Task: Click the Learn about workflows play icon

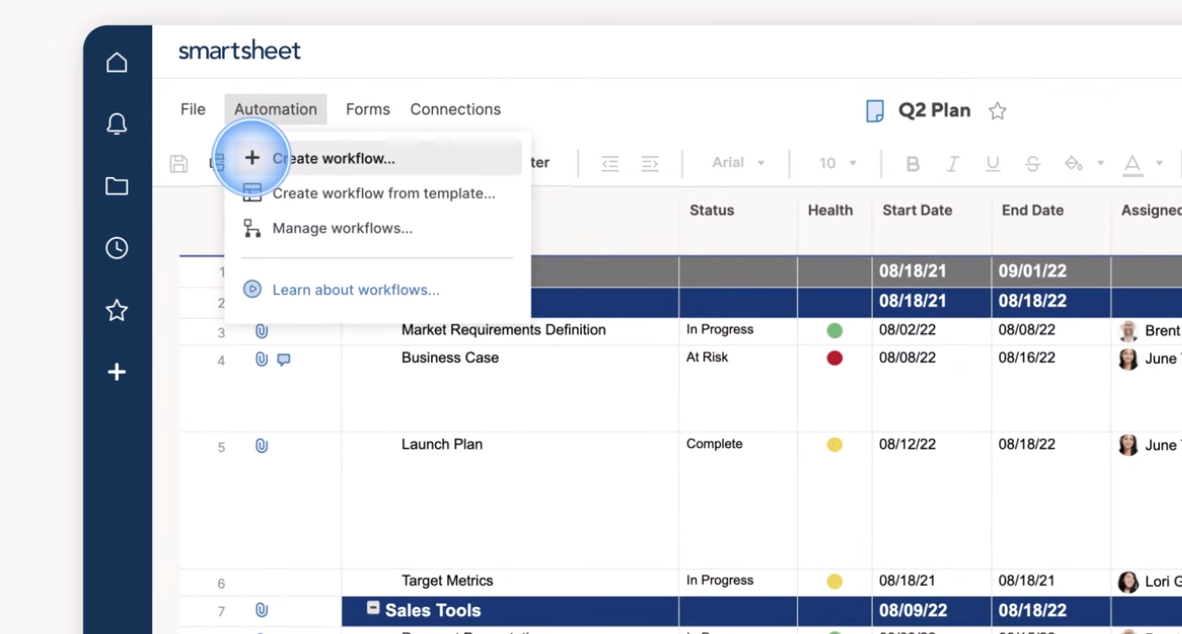Action: click(x=253, y=289)
